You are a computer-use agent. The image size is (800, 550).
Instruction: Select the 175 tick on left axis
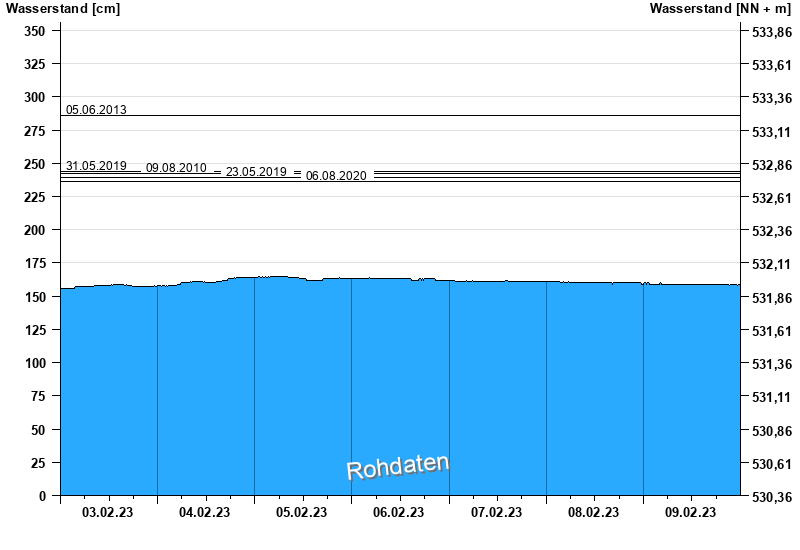(35, 263)
